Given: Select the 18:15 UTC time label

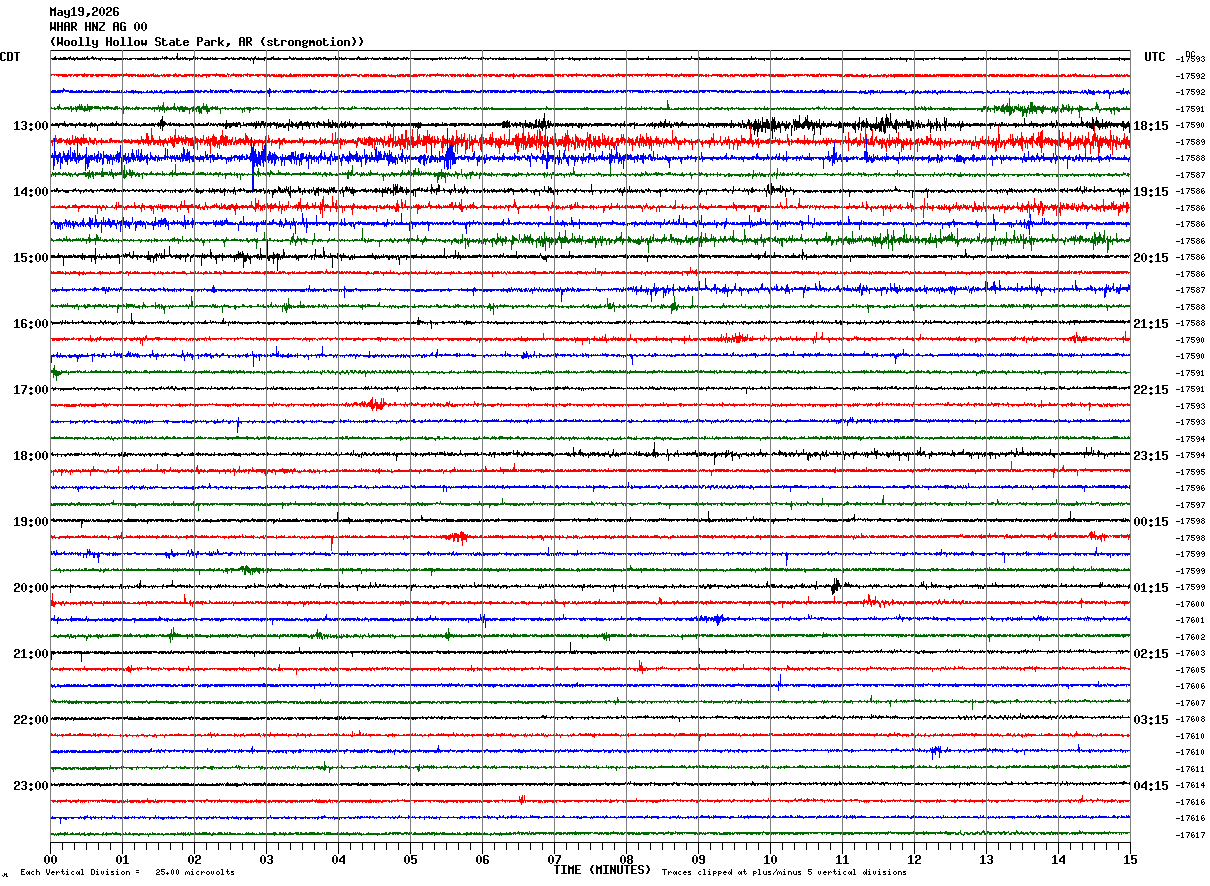Looking at the screenshot, I should pos(1150,126).
